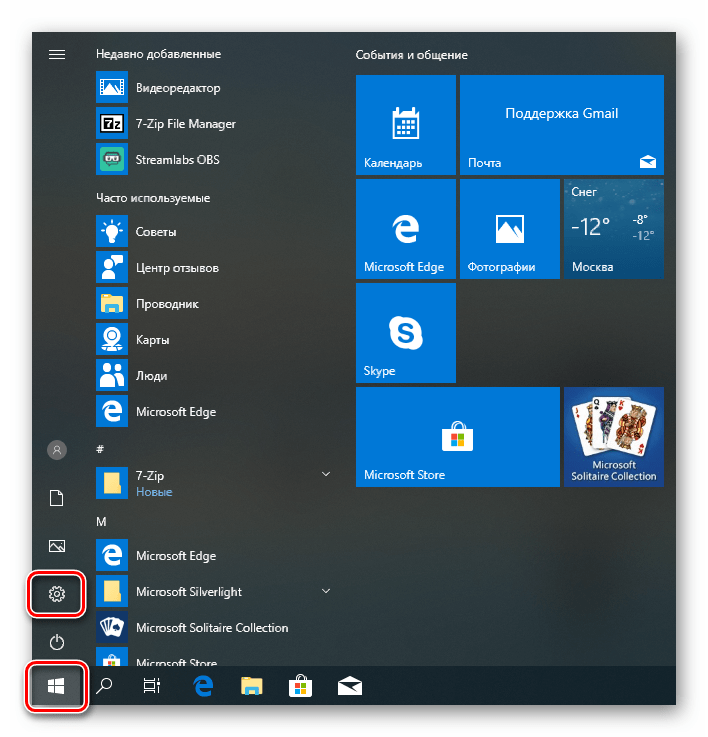Open the Documents sidebar icon
Viewport: 708px width, 737px height.
(57, 498)
